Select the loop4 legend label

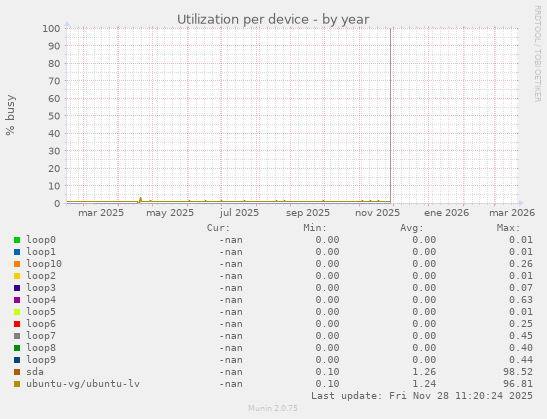tap(41, 300)
